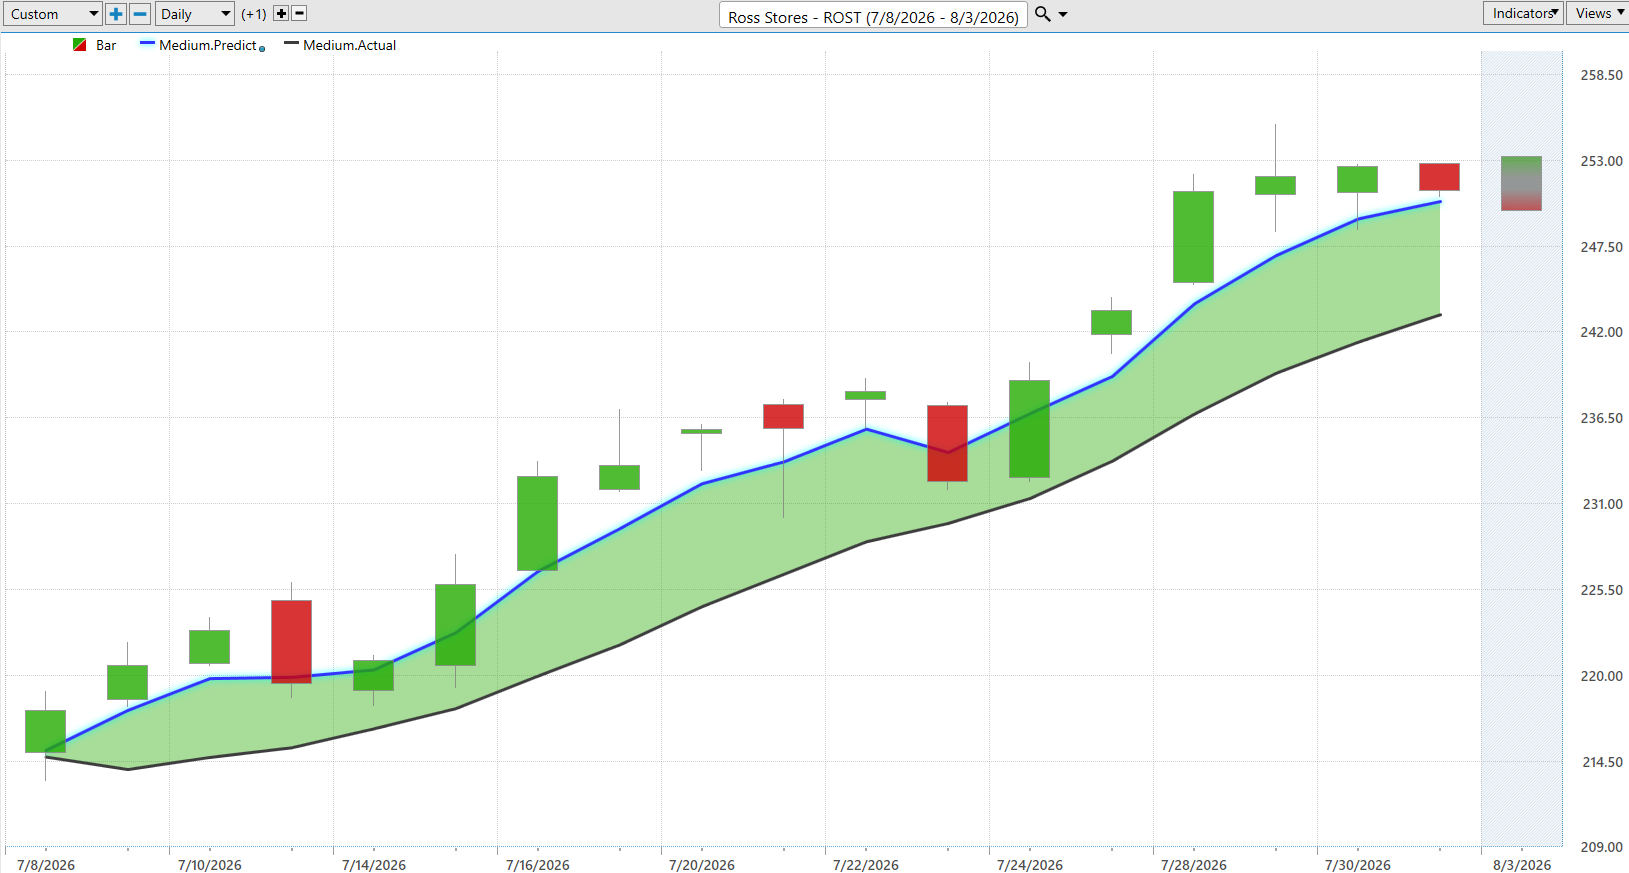Click the 8/3/2026 date axis label
This screenshot has height=873, width=1629.
point(1522,865)
